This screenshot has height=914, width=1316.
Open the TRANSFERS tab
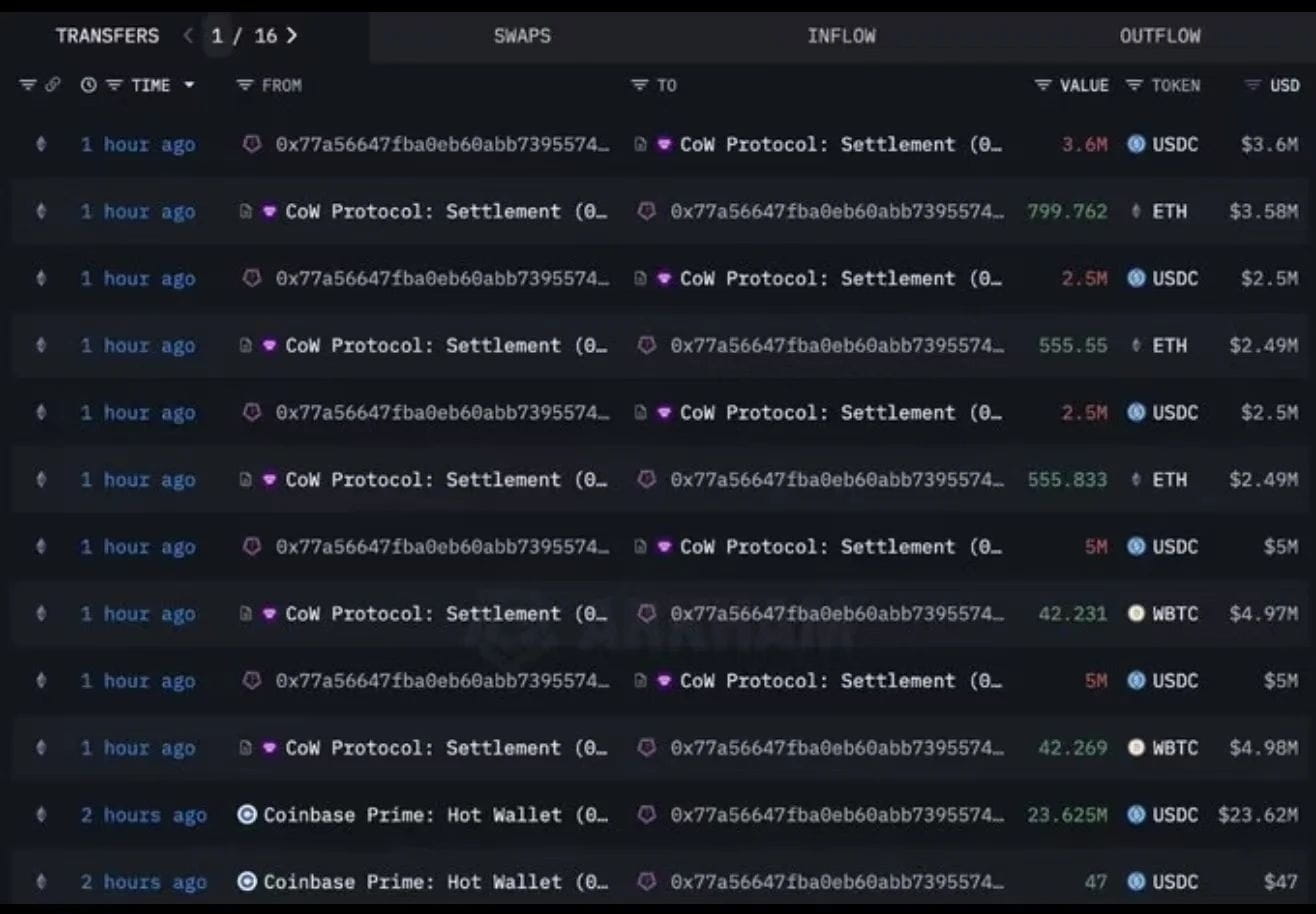(x=107, y=36)
